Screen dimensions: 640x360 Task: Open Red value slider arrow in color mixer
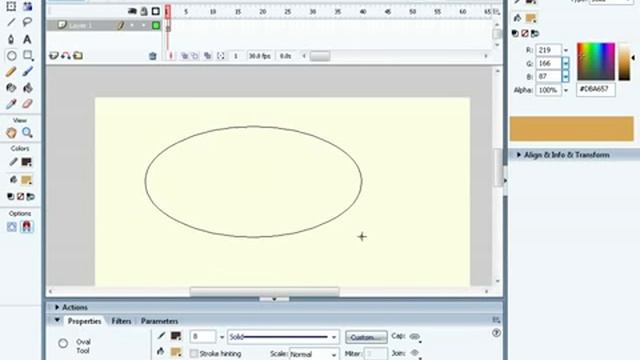(566, 50)
